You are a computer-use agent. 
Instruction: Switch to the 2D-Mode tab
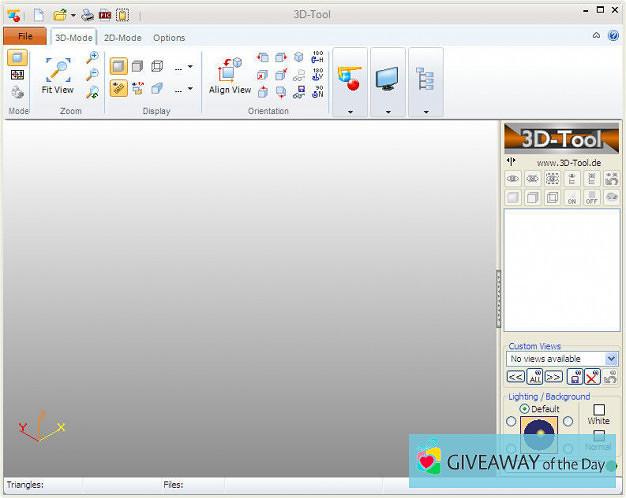123,38
